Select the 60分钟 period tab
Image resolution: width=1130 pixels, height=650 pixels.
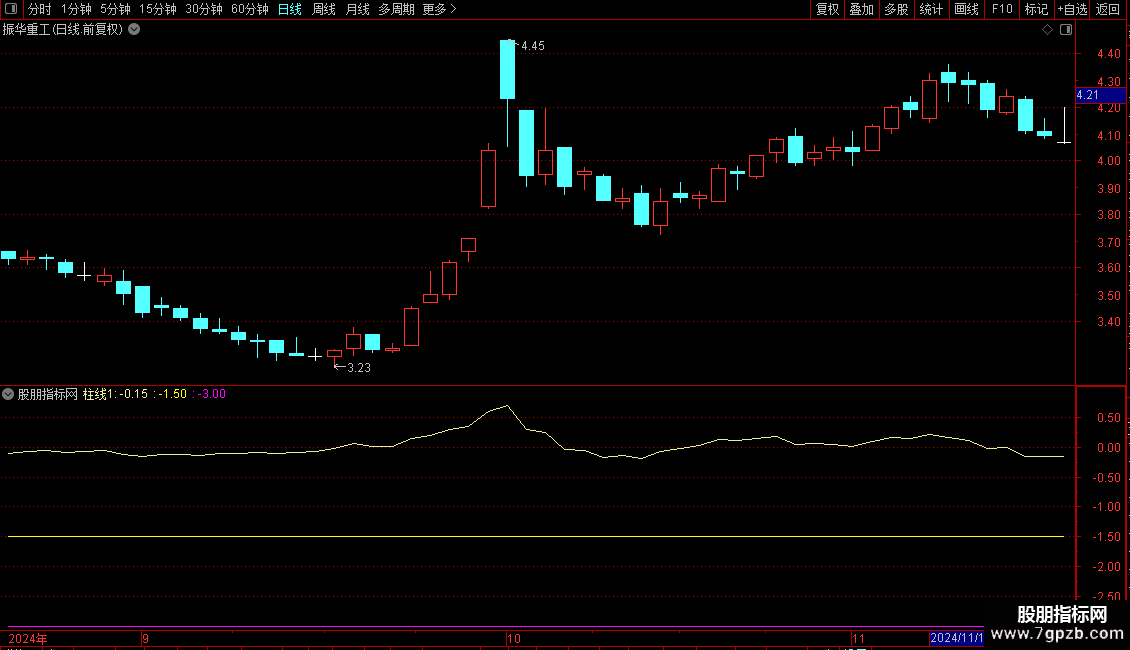[x=250, y=9]
